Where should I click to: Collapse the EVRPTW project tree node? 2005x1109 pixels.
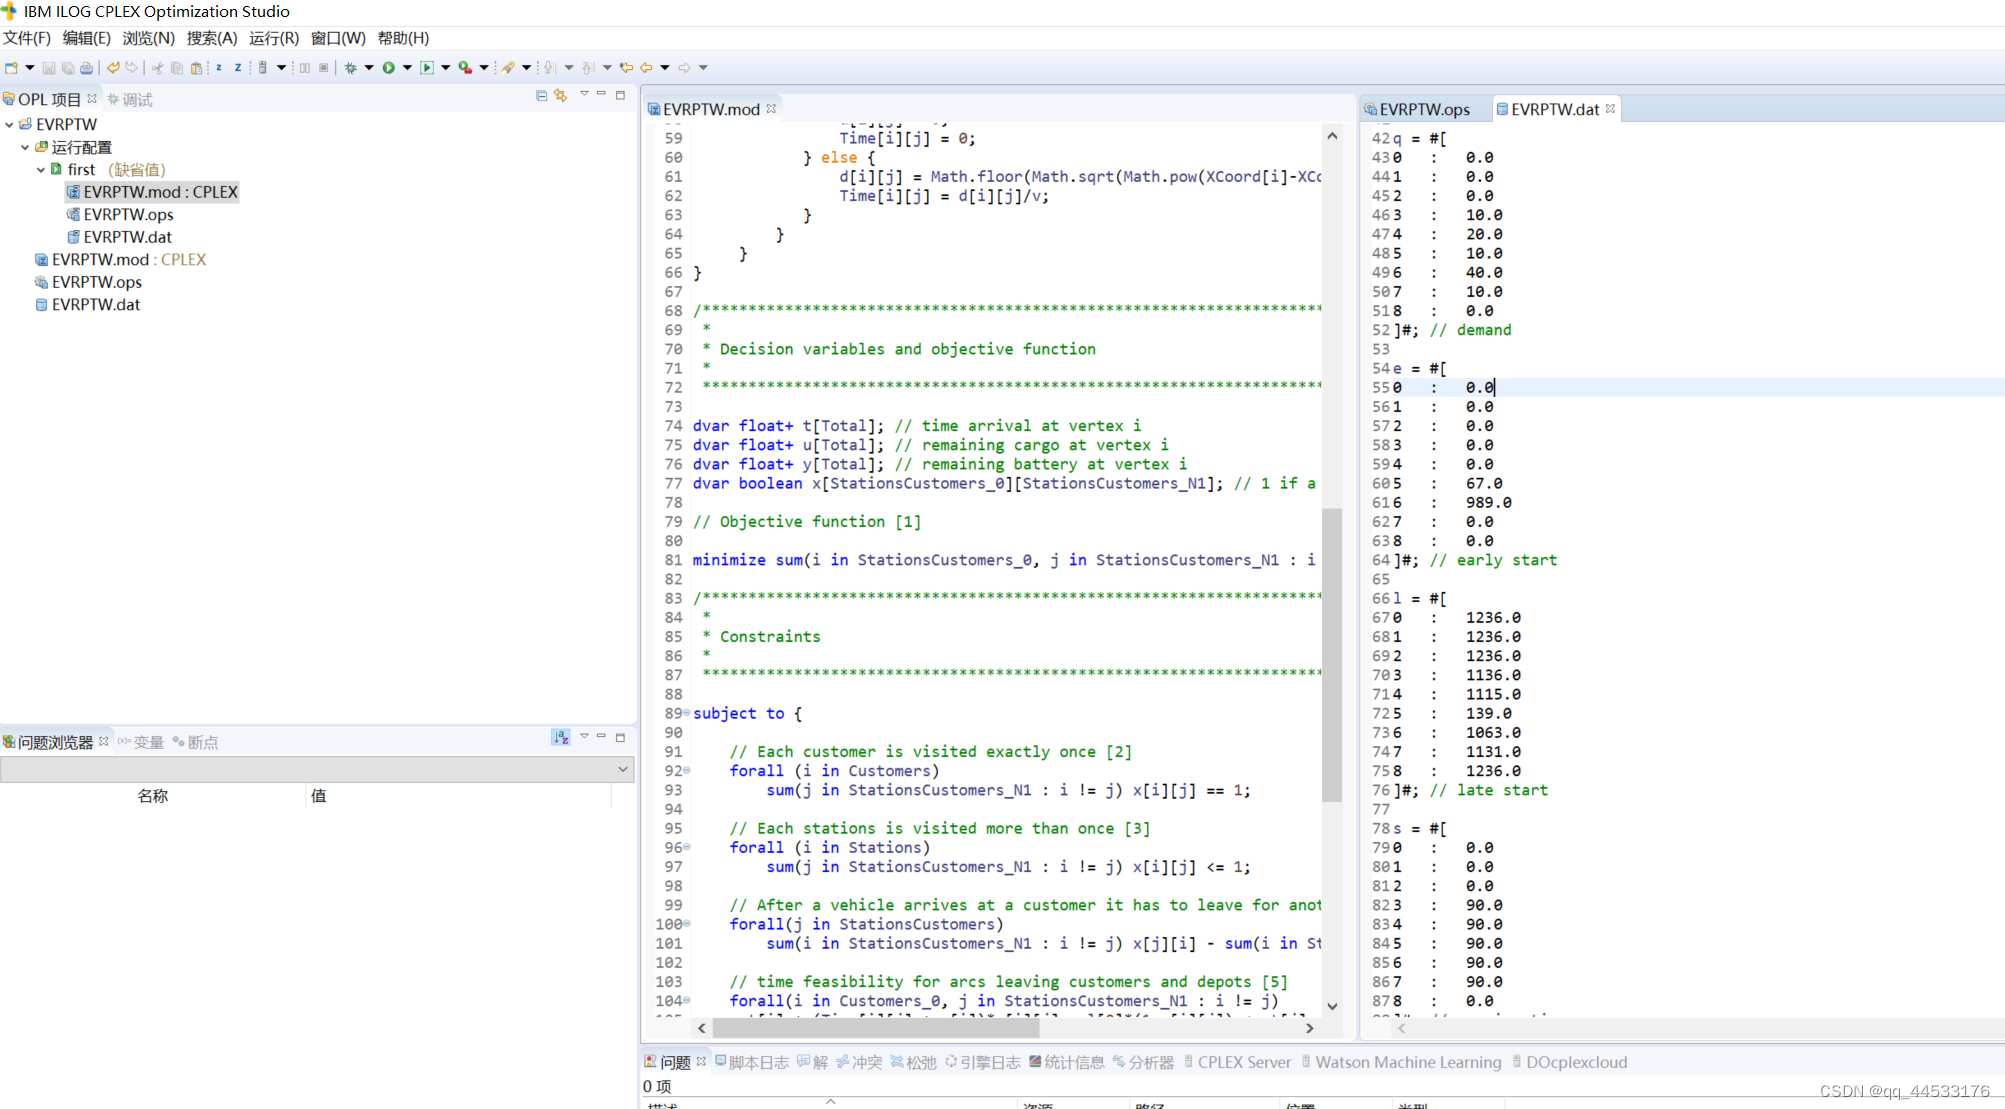(9, 124)
